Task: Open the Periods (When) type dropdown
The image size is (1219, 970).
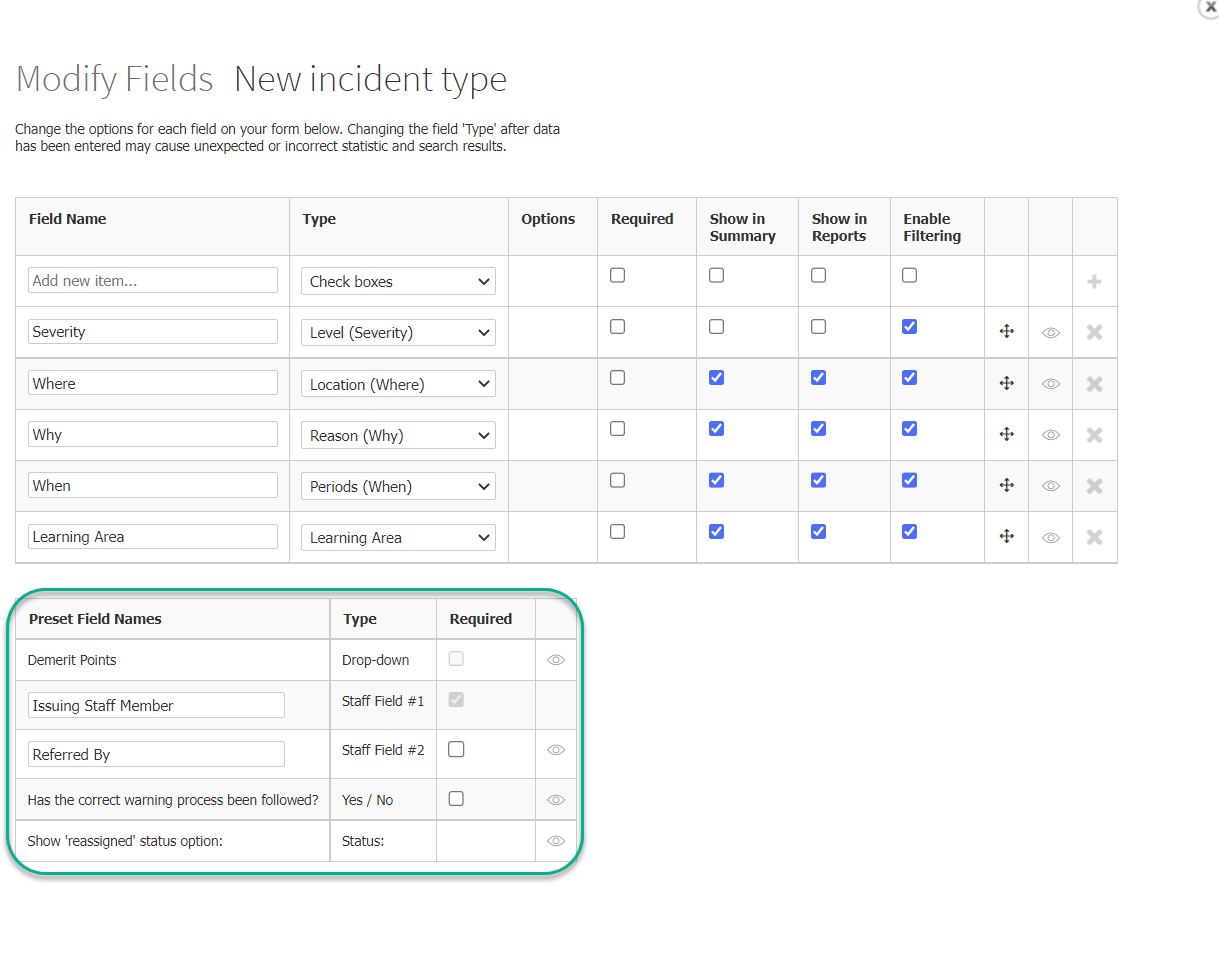Action: pyautogui.click(x=398, y=485)
